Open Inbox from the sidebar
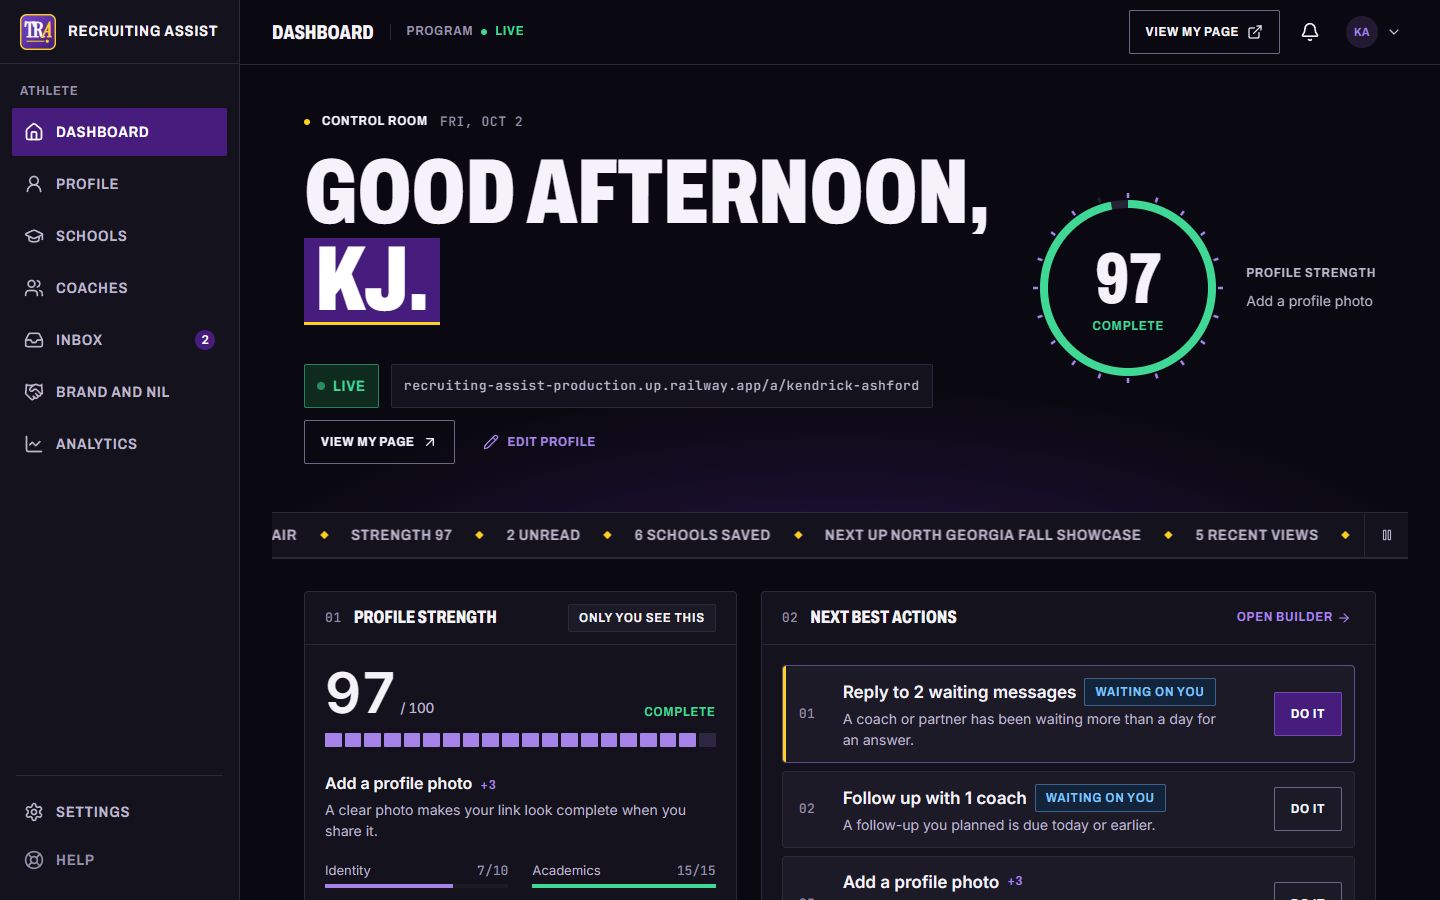Viewport: 1440px width, 900px height. click(x=120, y=340)
